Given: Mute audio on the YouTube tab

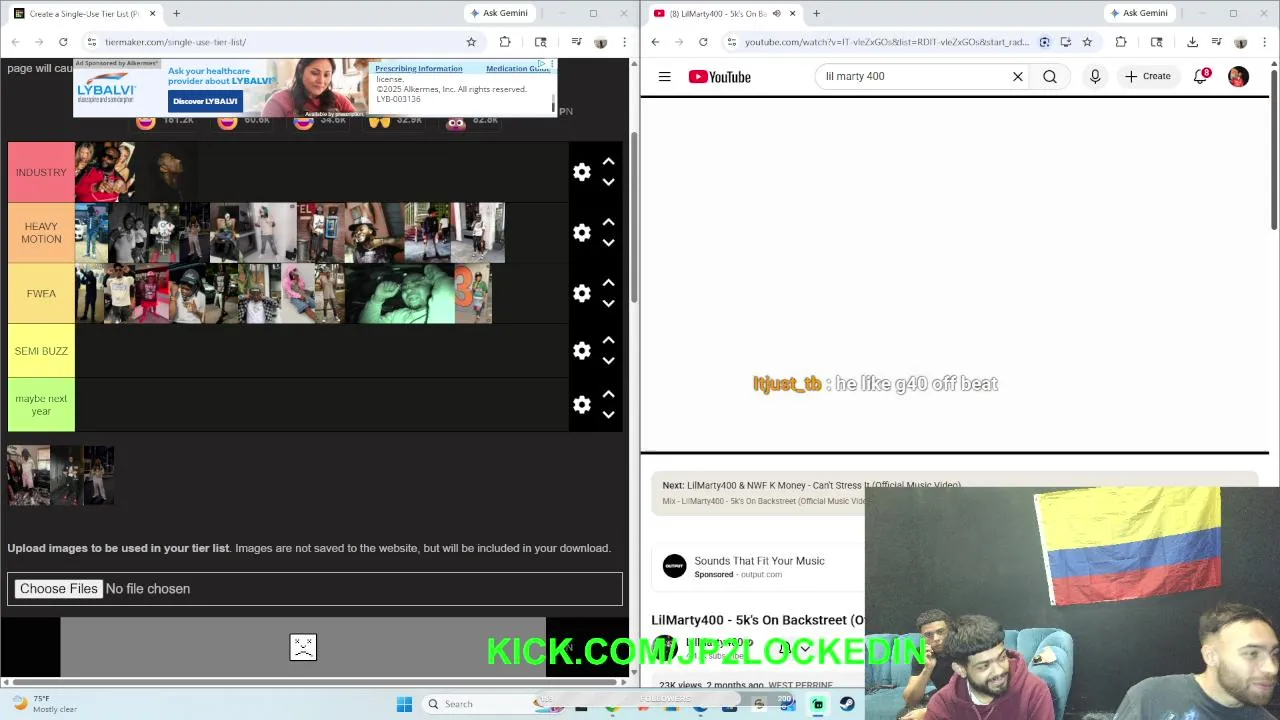Looking at the screenshot, I should (x=776, y=14).
